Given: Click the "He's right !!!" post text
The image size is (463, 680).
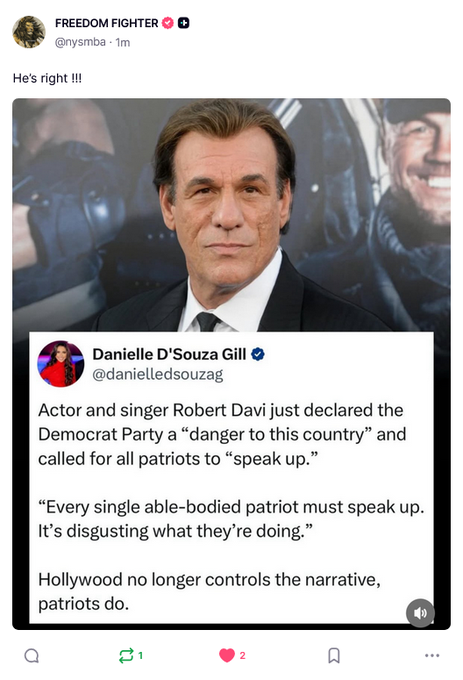Looking at the screenshot, I should (47, 78).
